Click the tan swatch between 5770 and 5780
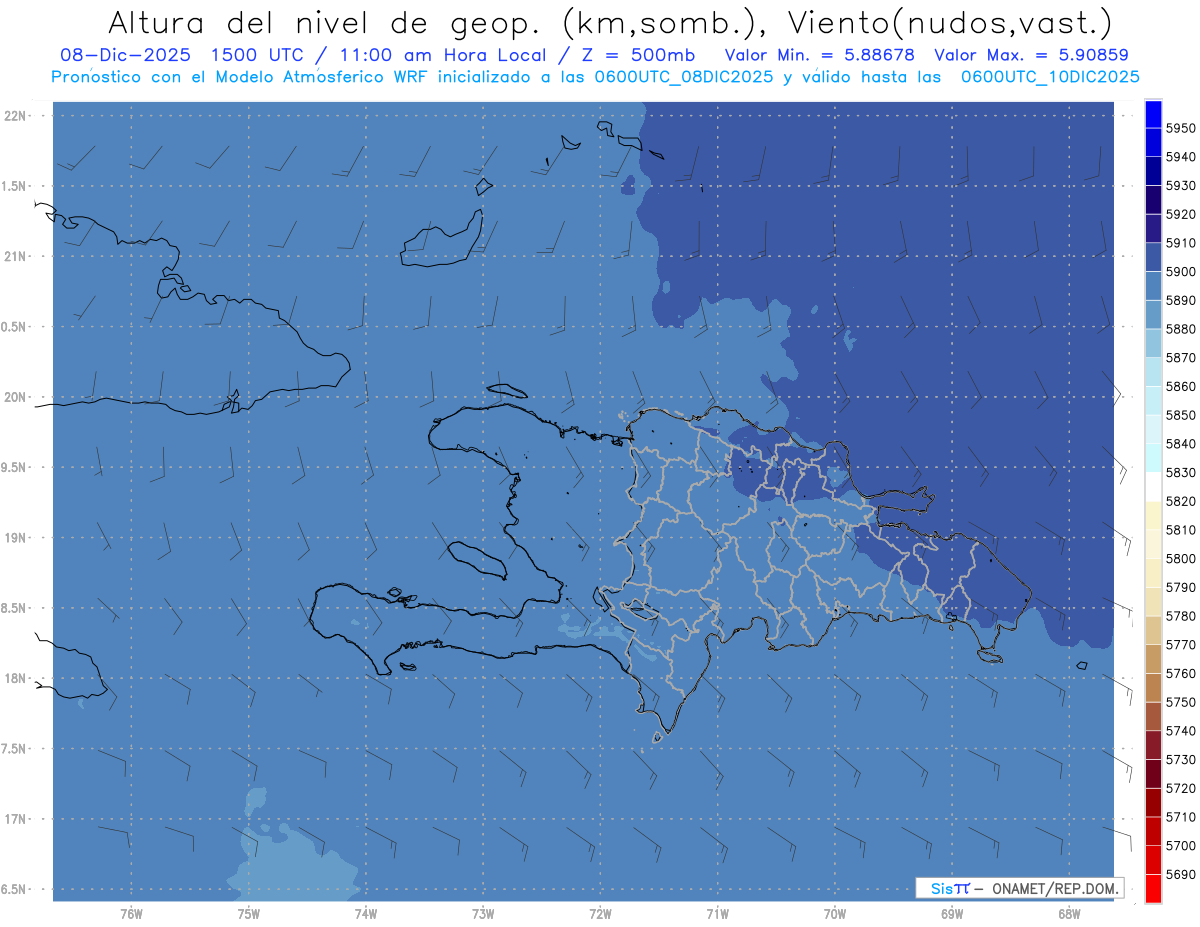The image size is (1200, 927). coord(1152,630)
